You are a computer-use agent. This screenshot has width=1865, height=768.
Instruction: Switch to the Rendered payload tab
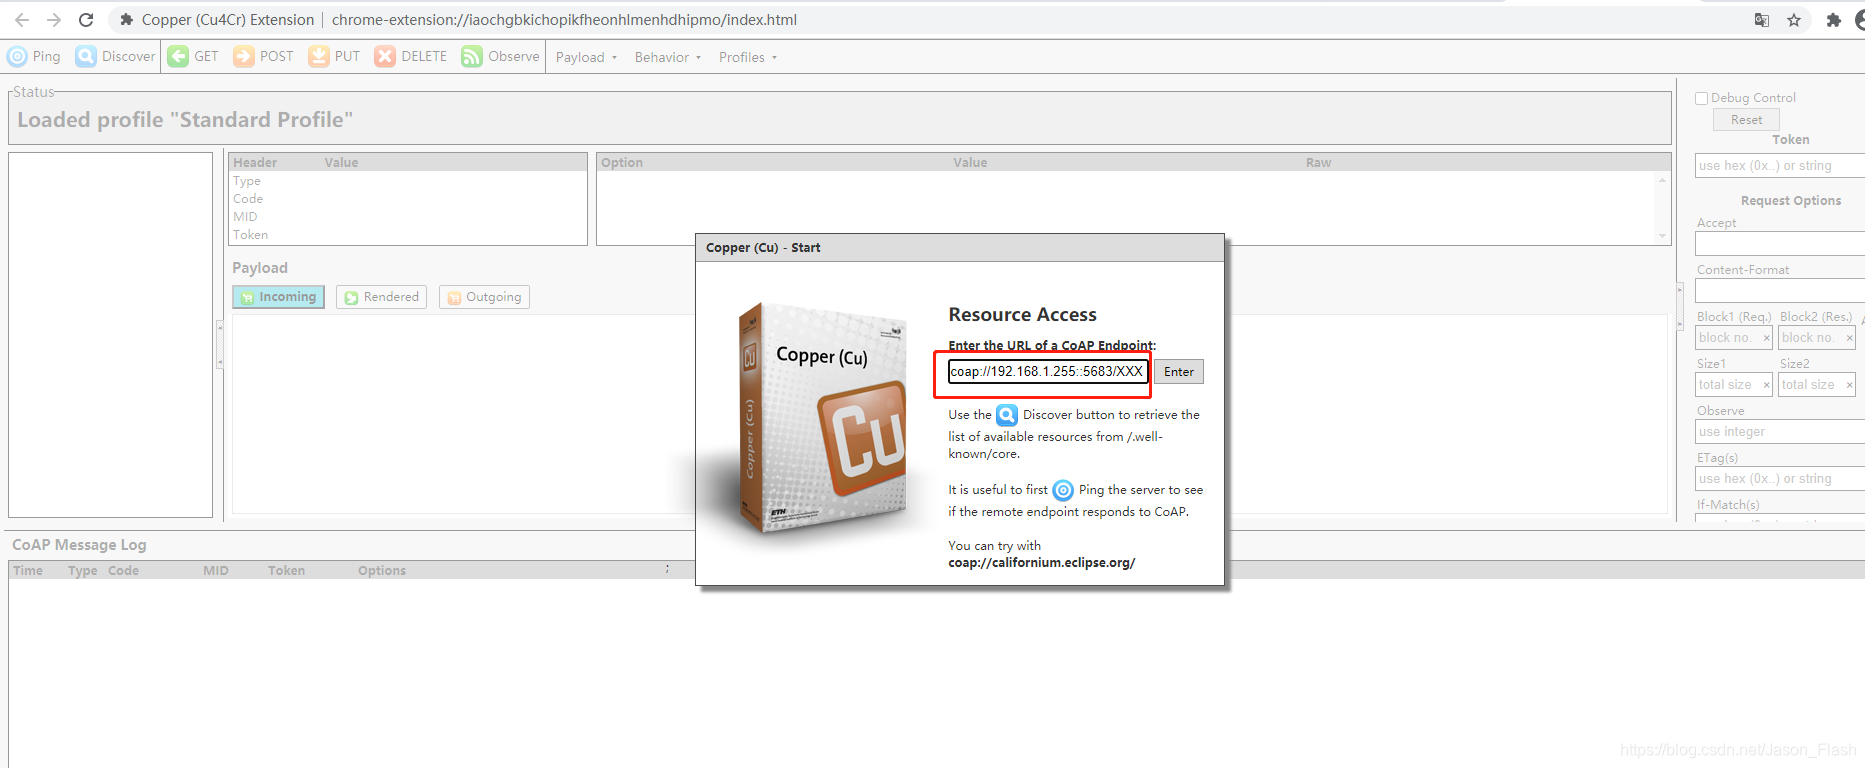381,297
